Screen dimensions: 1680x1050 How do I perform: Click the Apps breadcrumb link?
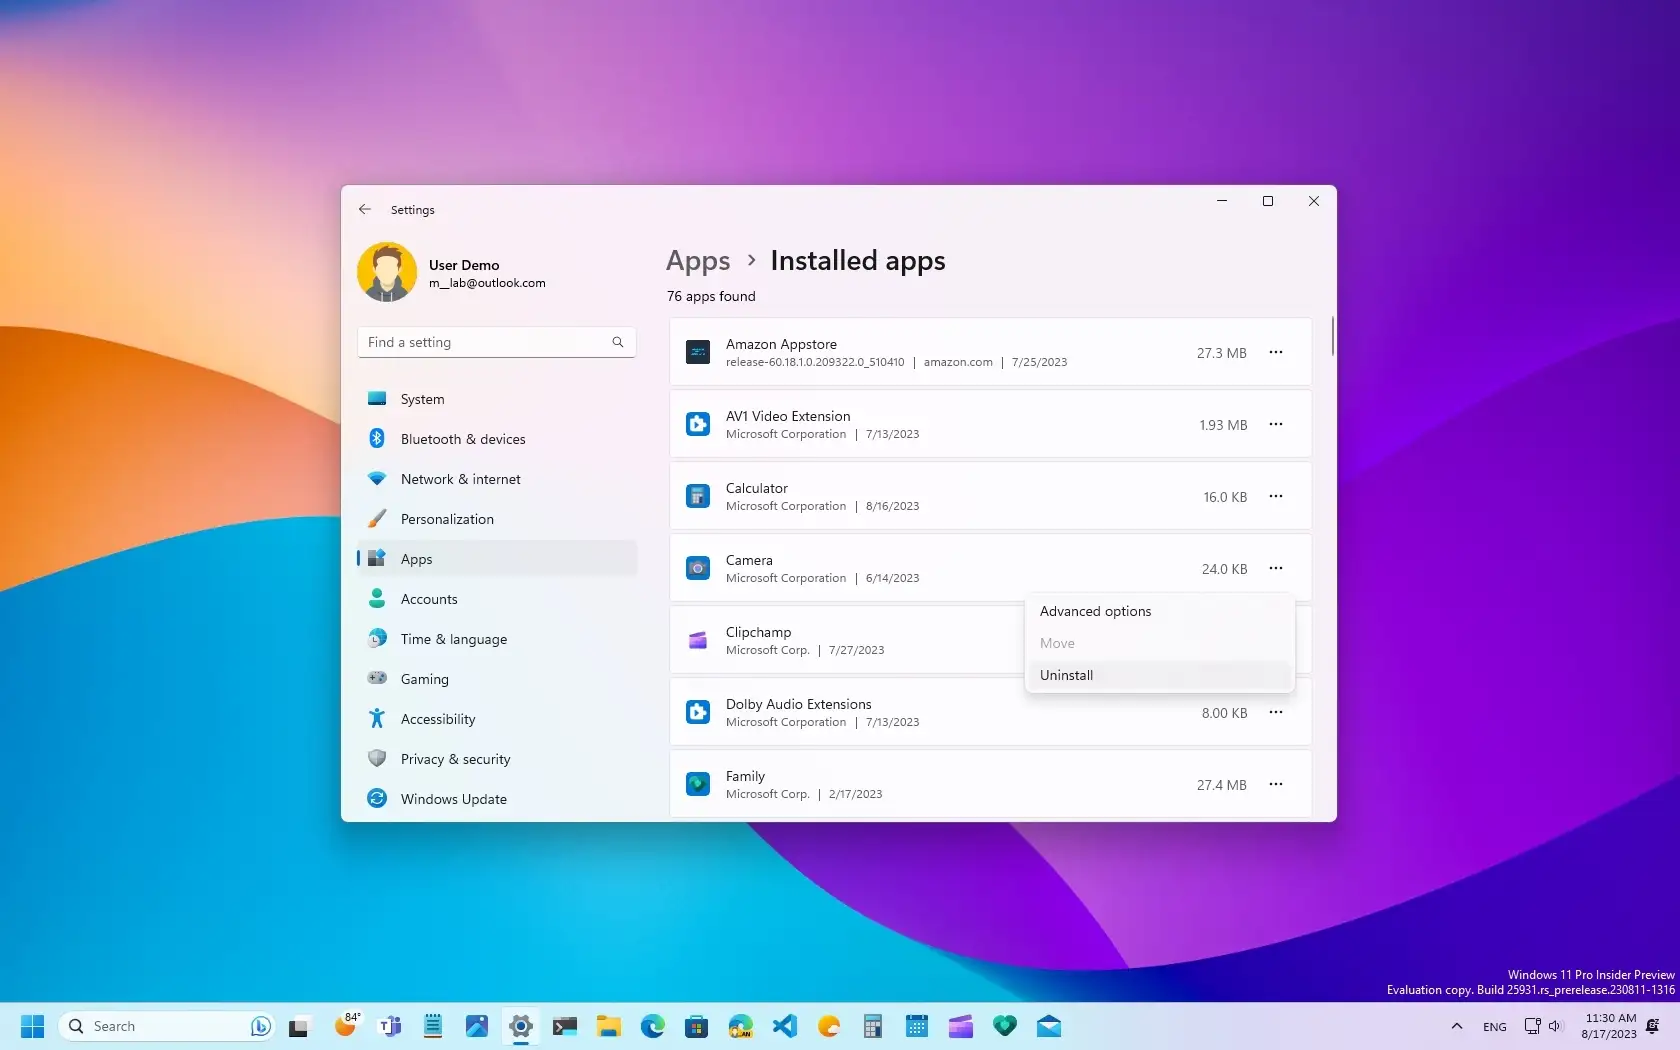pyautogui.click(x=697, y=260)
